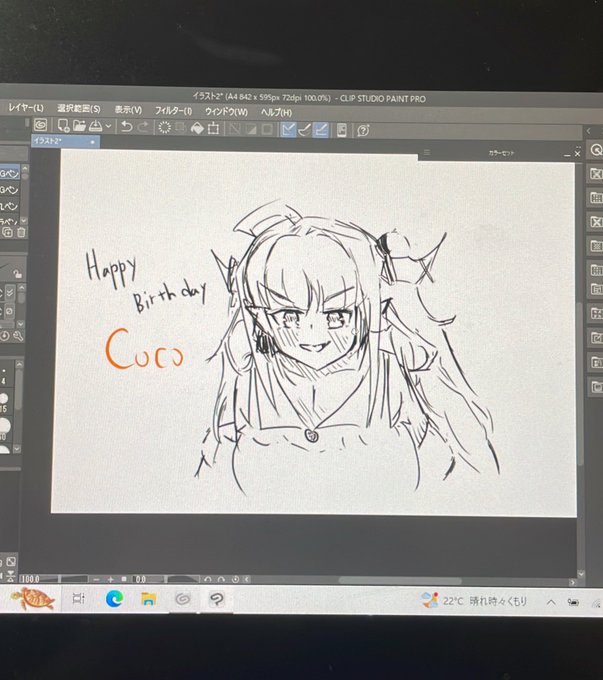Open the sub tool detail wrench icon
The image size is (603, 680).
coord(18,336)
